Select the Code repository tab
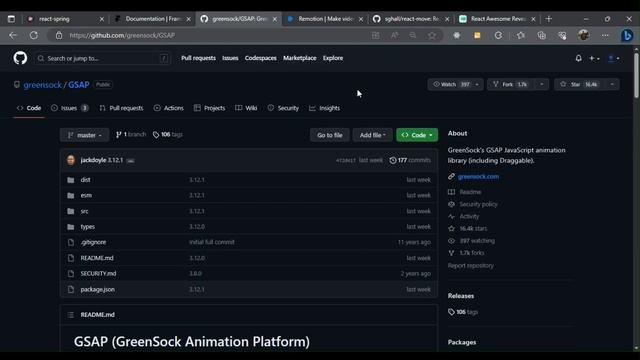Viewport: 640px width, 360px height. click(29, 108)
